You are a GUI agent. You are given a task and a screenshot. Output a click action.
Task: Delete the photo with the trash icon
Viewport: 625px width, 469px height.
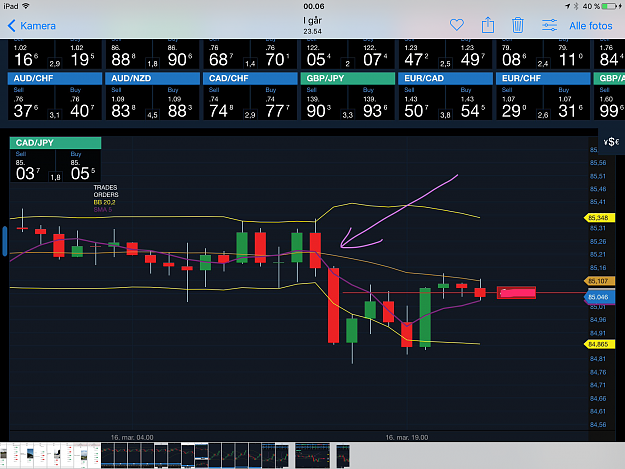point(518,25)
